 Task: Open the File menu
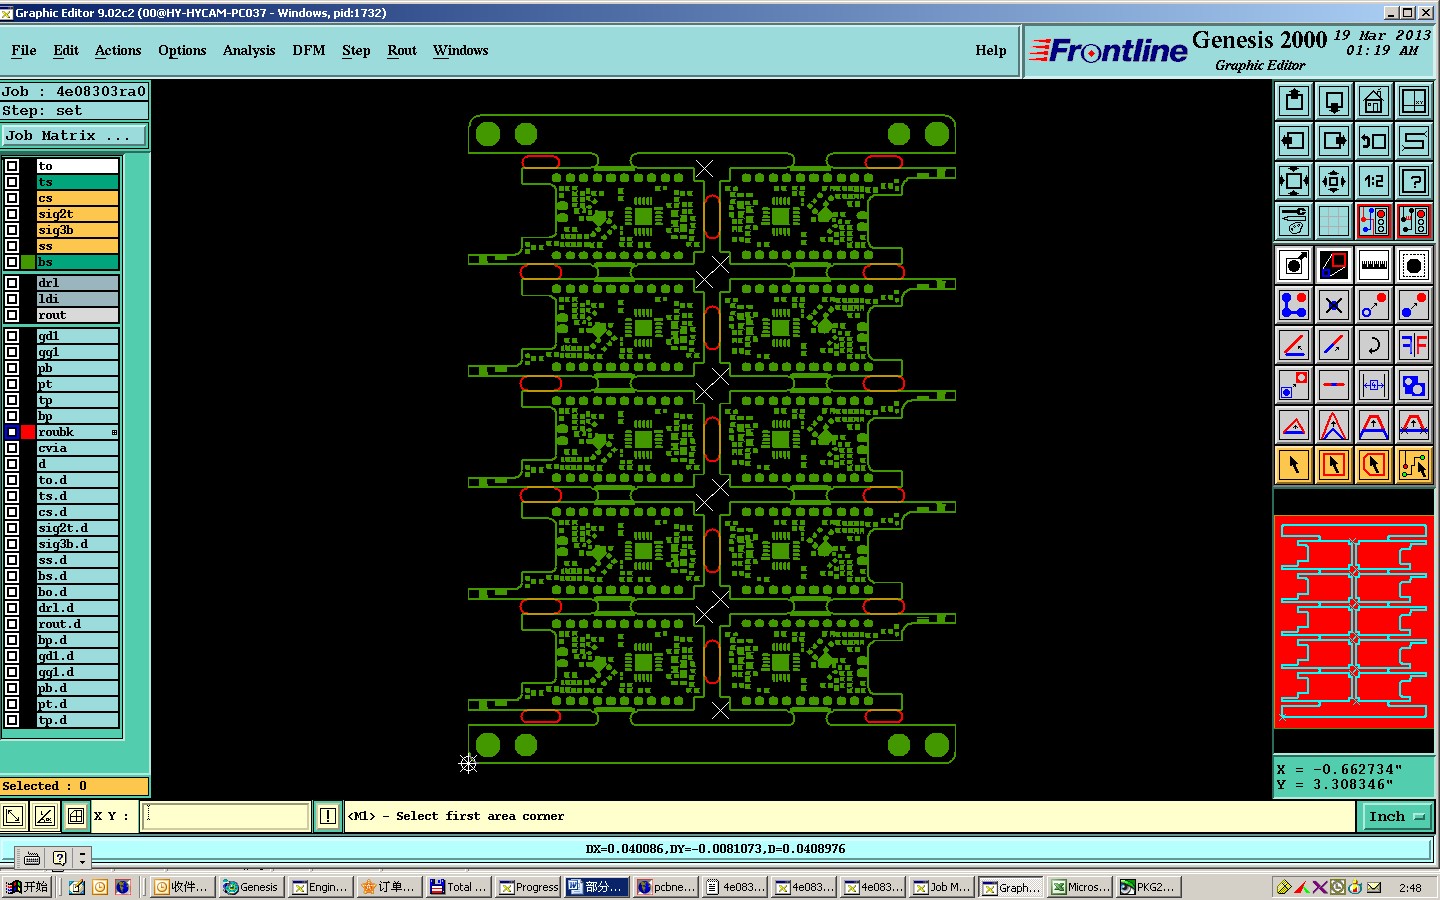[24, 50]
